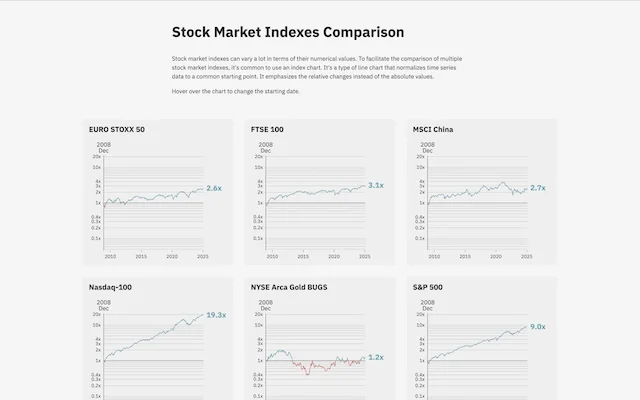Click the MSCI China chart title
This screenshot has height=400, width=640.
(433, 129)
